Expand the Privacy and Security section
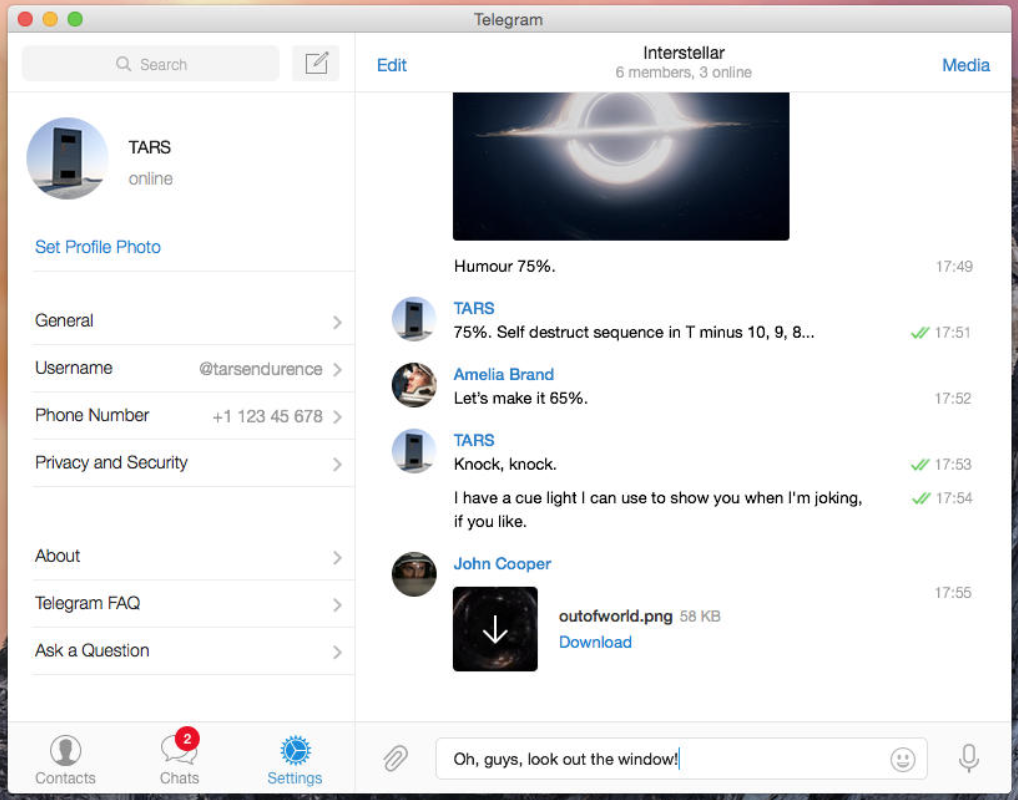The width and height of the screenshot is (1018, 800). click(x=189, y=463)
